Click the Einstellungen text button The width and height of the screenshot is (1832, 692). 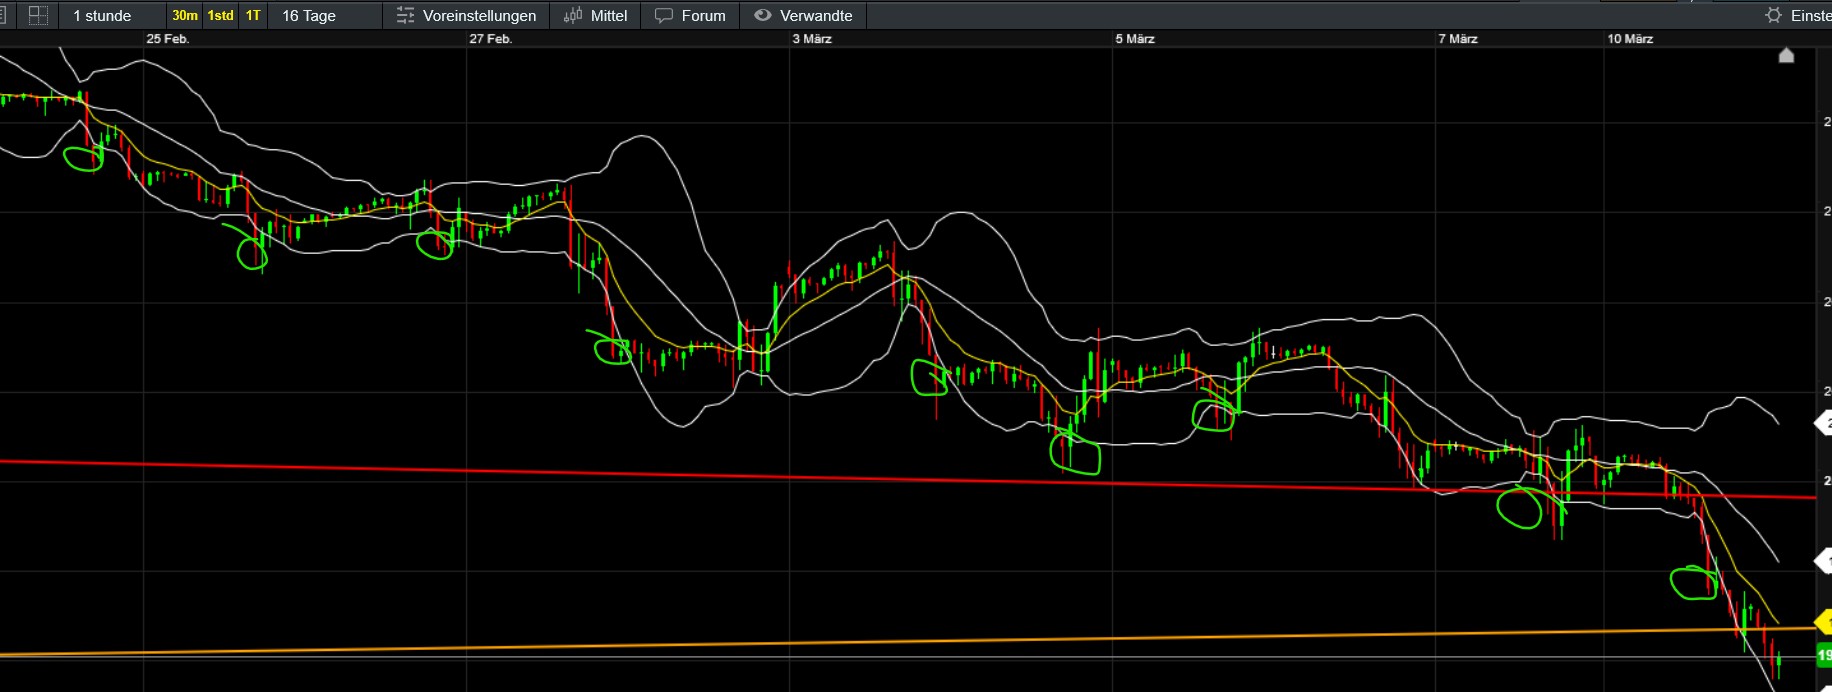(x=1810, y=15)
